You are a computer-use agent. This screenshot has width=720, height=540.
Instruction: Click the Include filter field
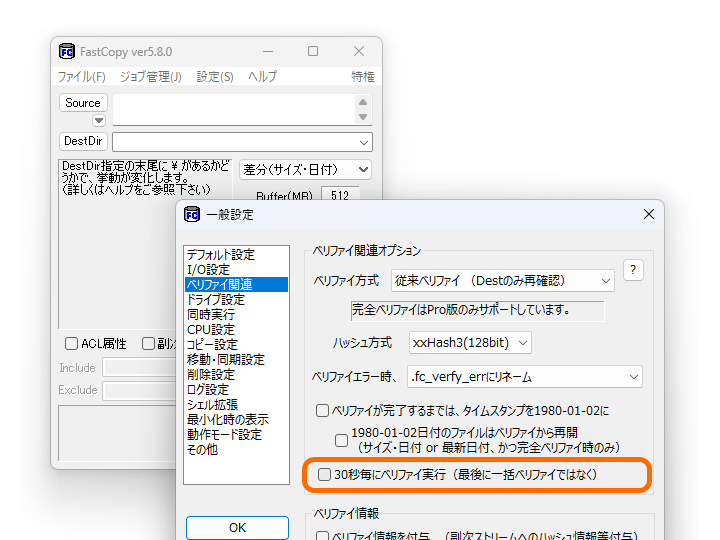[139, 368]
